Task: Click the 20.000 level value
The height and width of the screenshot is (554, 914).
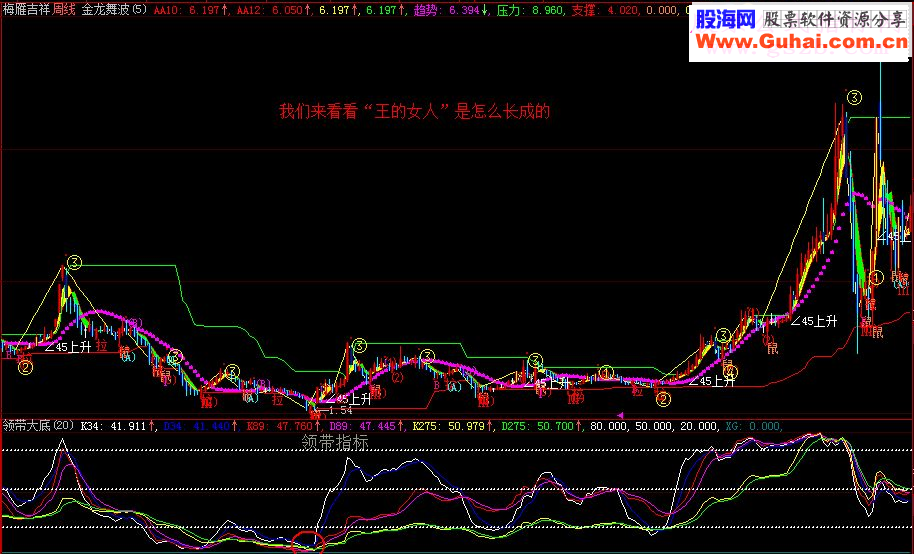Action: point(699,426)
